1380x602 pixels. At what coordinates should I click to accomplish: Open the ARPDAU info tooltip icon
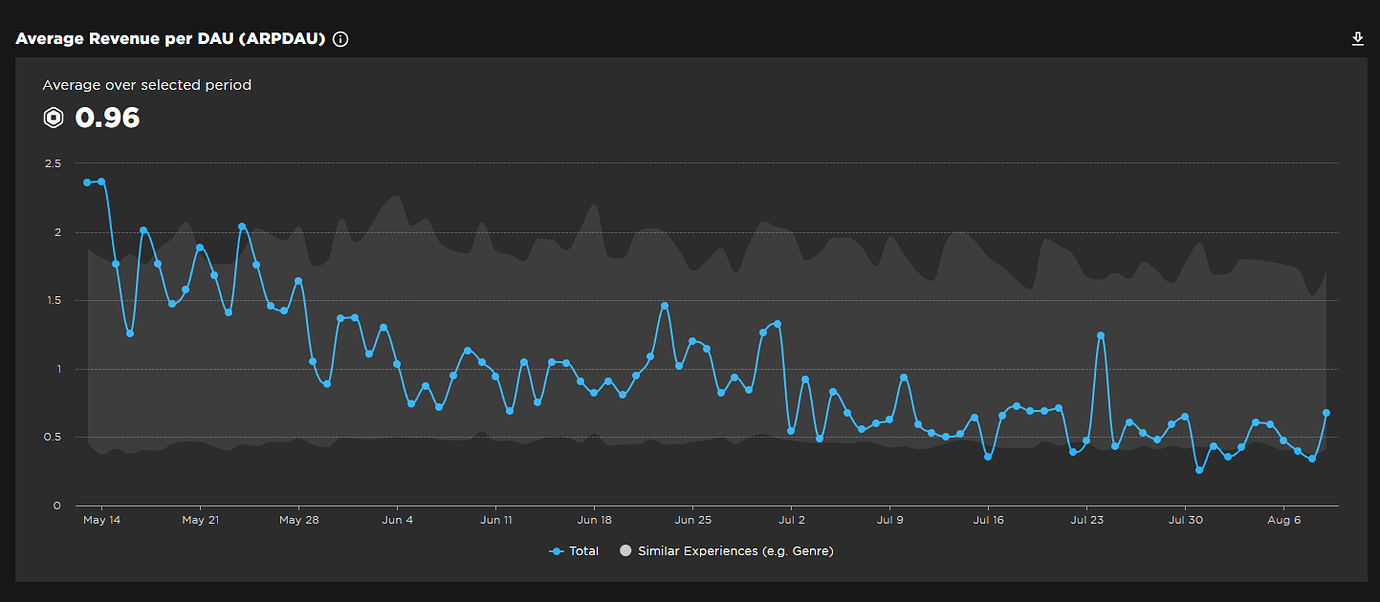339,39
